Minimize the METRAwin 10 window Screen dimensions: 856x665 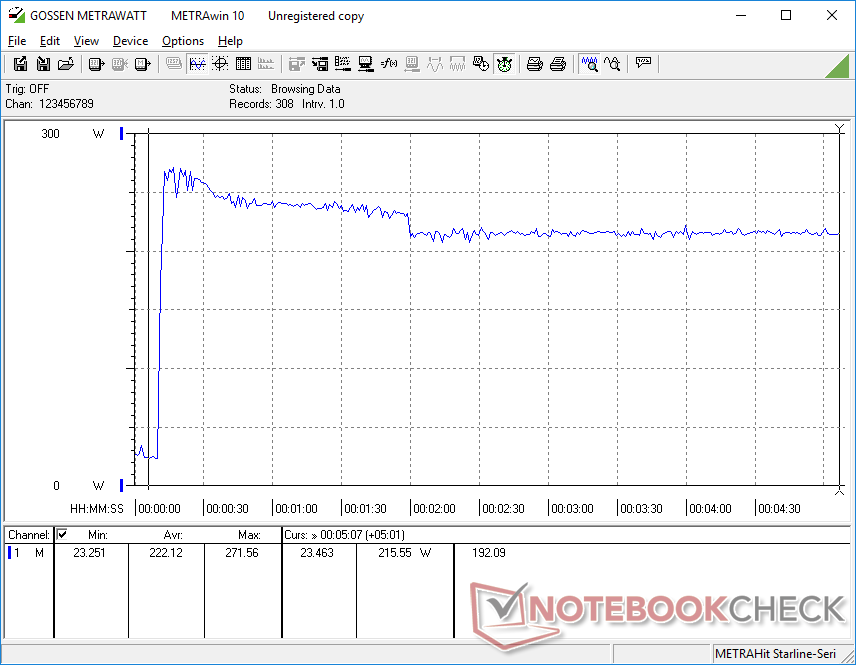(741, 15)
